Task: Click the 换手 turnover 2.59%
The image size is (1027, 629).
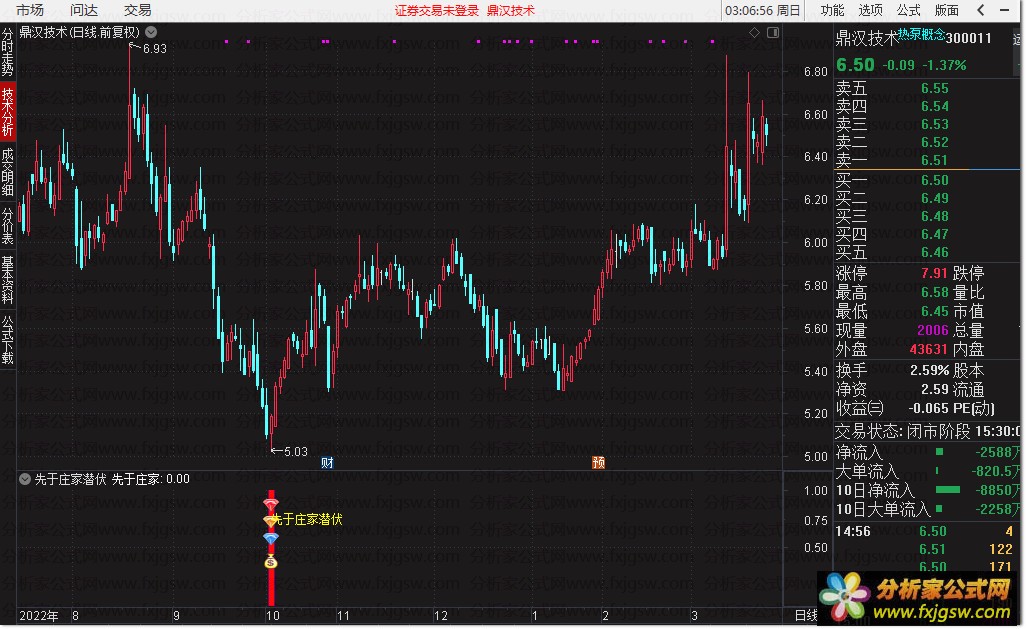Action: pos(929,370)
